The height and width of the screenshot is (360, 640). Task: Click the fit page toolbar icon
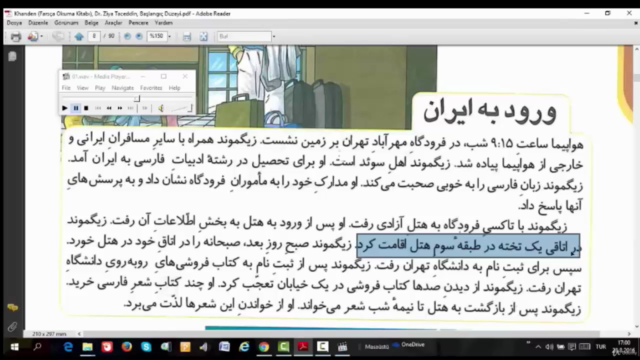203,37
